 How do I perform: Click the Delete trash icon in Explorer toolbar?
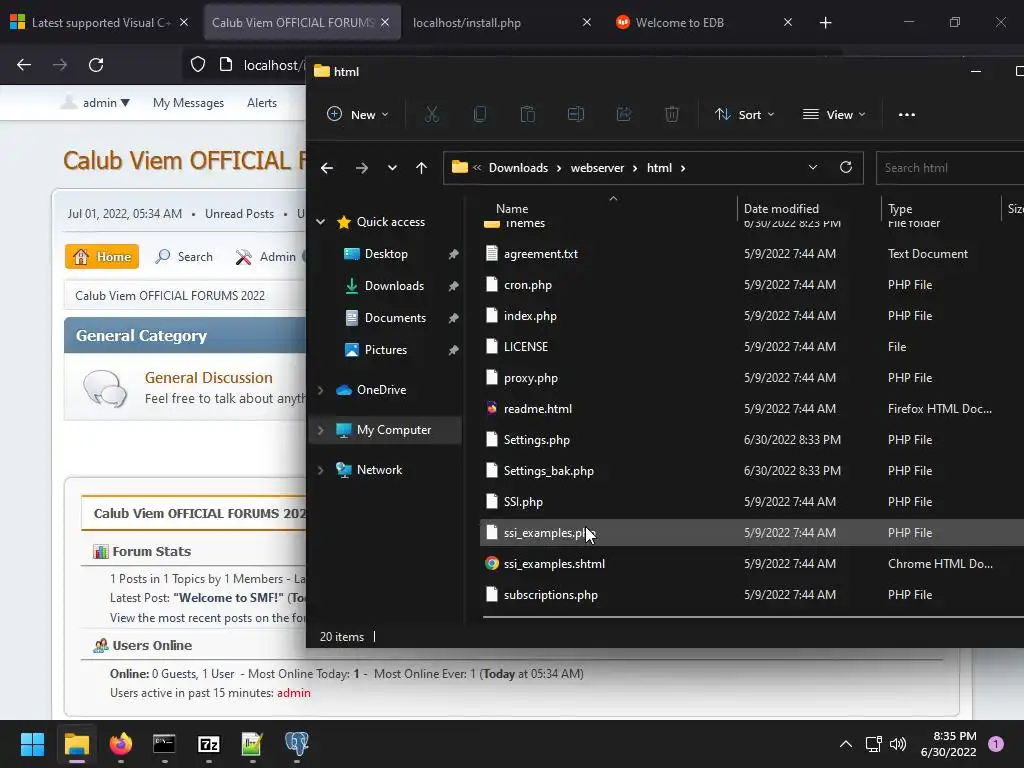[x=671, y=114]
